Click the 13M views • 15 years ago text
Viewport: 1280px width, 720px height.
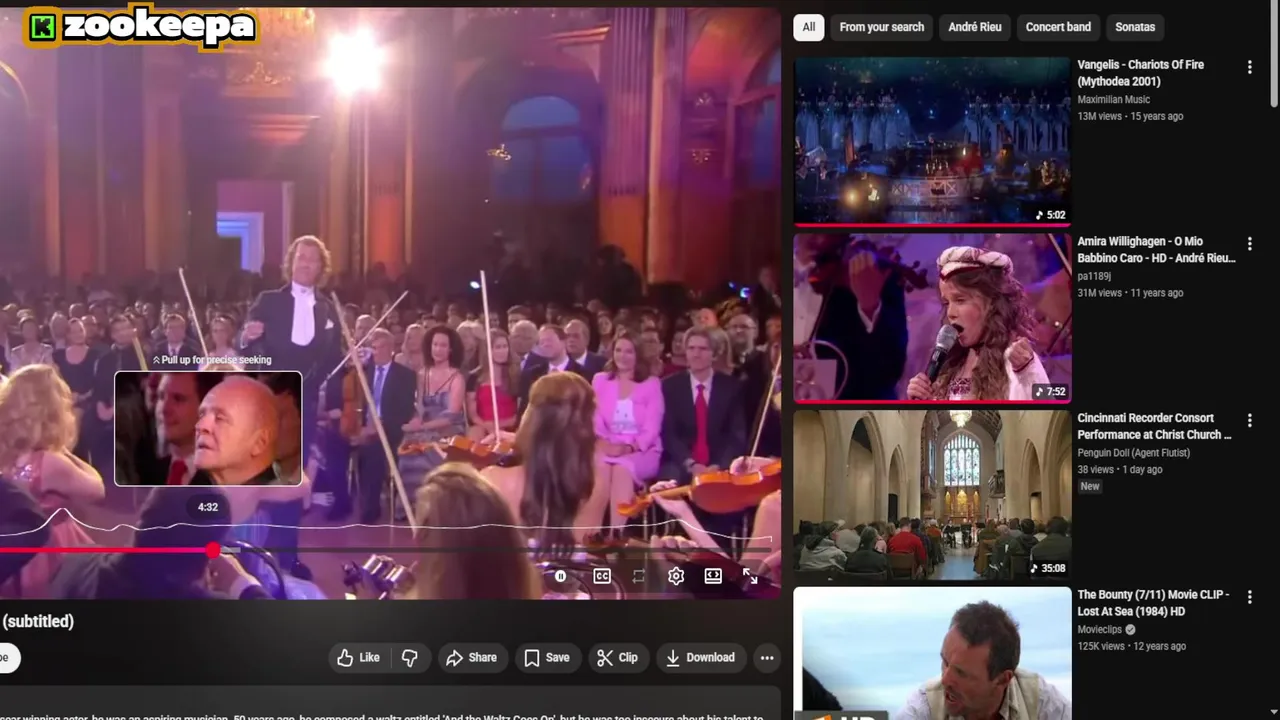pyautogui.click(x=1130, y=116)
